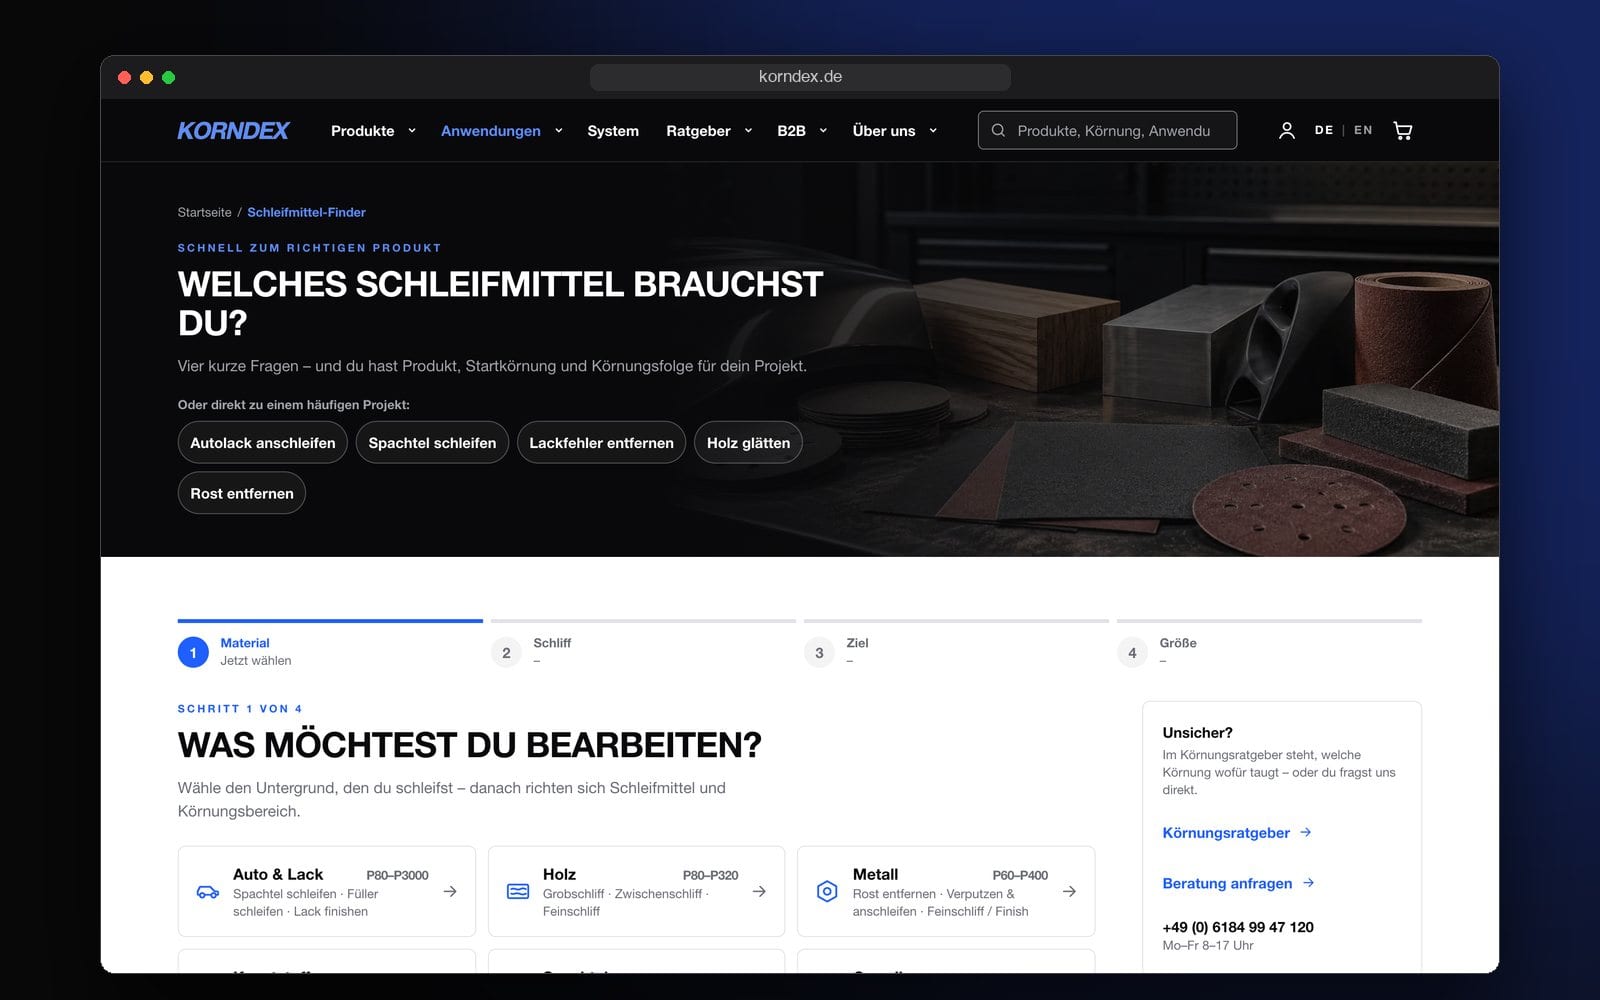
Task: Open the Ratgeber menu item
Action: point(698,131)
